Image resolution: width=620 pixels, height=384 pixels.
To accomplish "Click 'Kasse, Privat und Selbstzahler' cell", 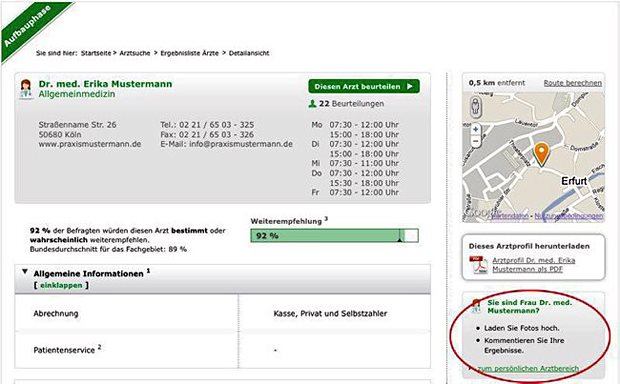I will pos(330,314).
